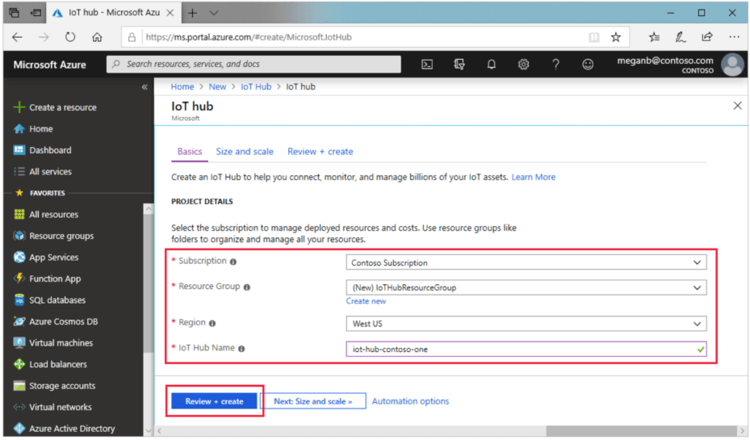Open the account avatar menu
750x440 pixels.
[x=732, y=65]
